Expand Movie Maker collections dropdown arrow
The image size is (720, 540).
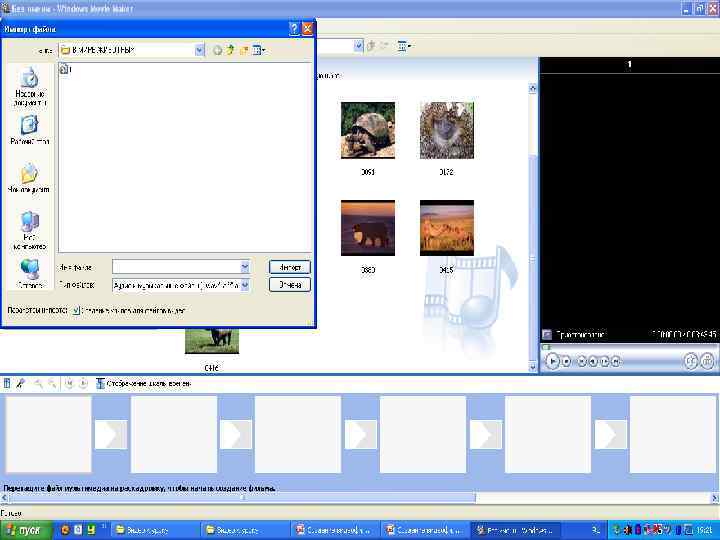coord(359,46)
